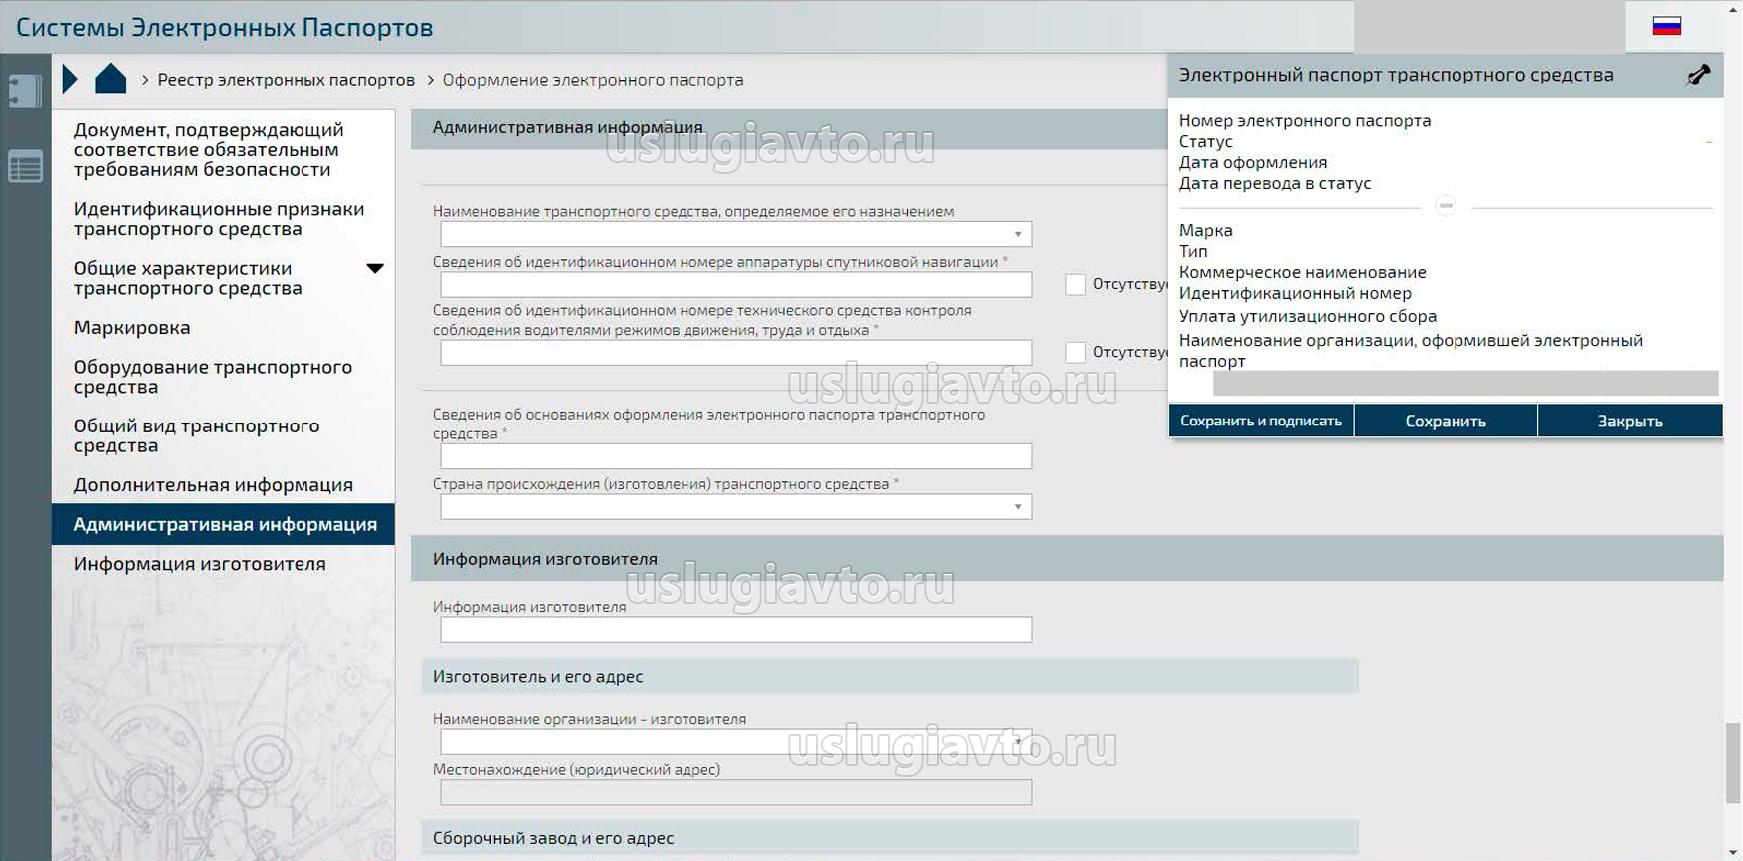This screenshot has width=1743, height=861.
Task: Click the dark triangle arrow beside home icon
Action: tap(69, 79)
